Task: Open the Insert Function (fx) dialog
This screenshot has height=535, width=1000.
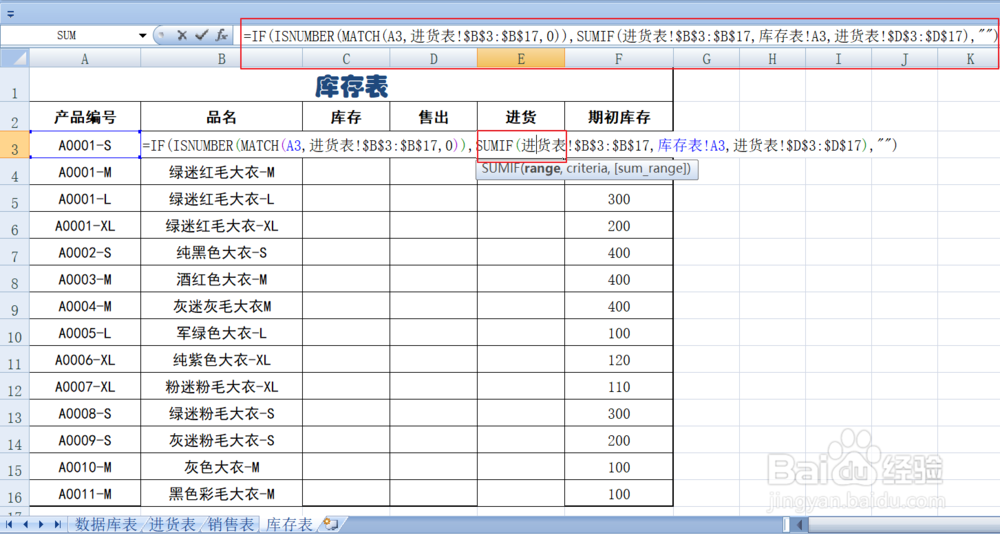Action: (x=221, y=36)
